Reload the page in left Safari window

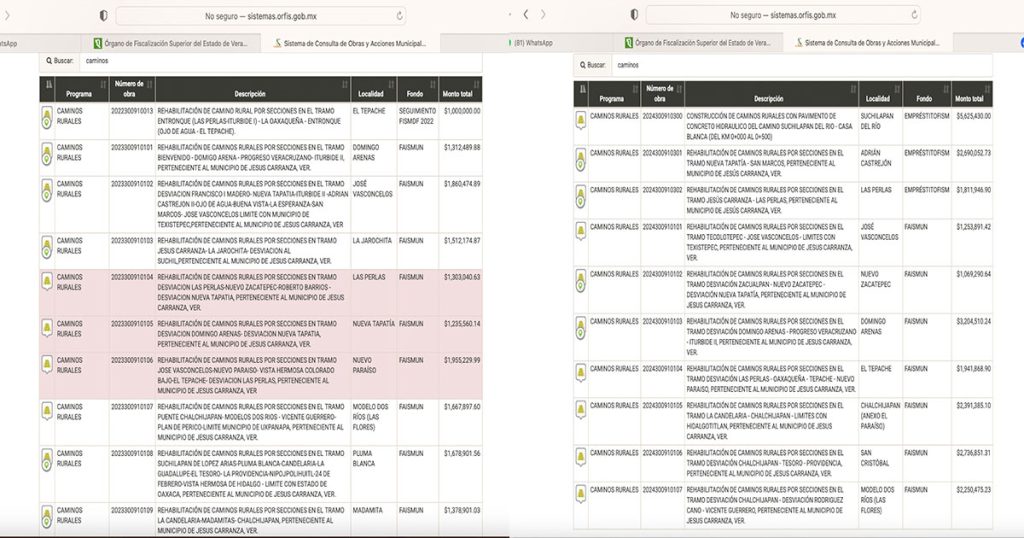(399, 16)
